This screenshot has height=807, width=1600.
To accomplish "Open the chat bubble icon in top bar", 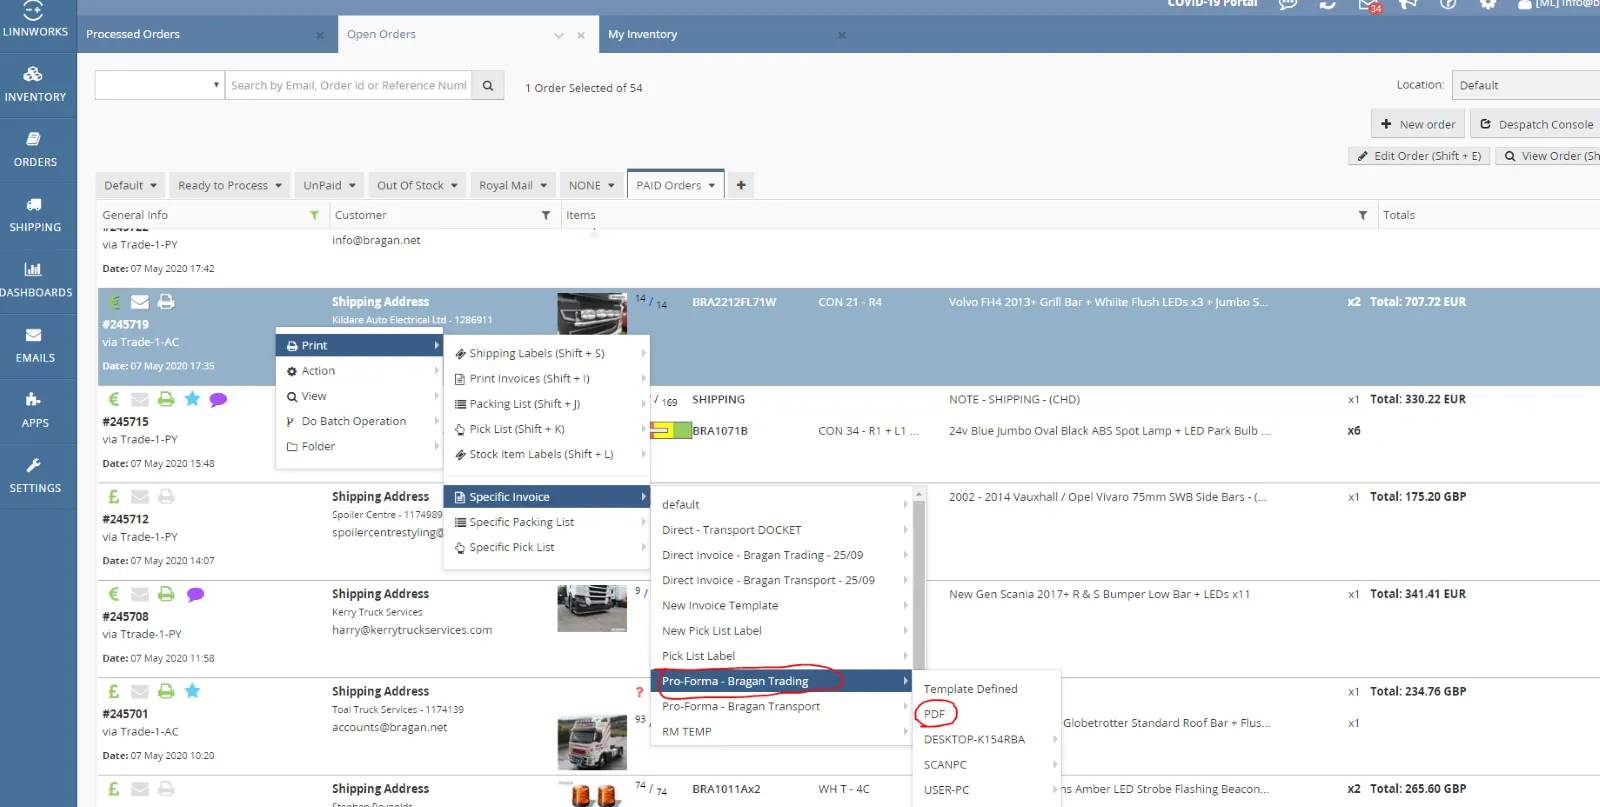I will click(x=1288, y=4).
